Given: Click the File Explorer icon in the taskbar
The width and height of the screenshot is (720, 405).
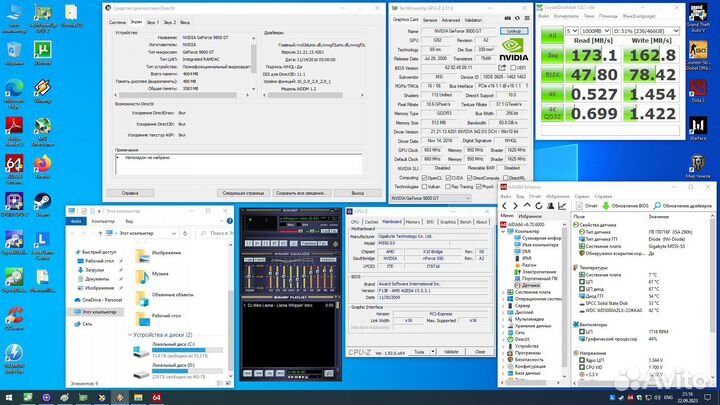Looking at the screenshot, I should pos(138,397).
